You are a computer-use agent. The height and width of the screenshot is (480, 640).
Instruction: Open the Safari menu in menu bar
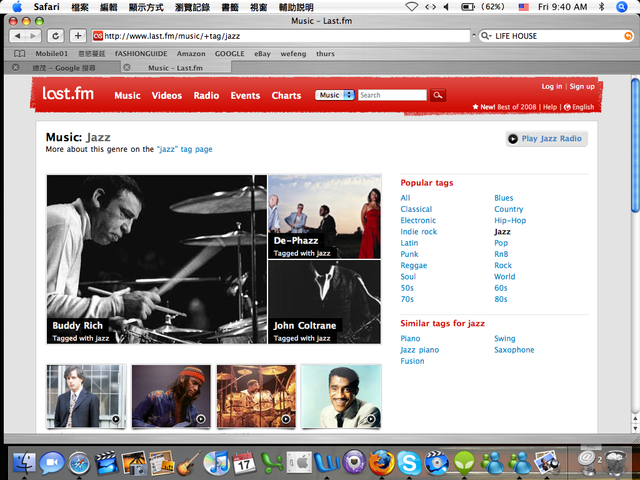click(x=47, y=7)
